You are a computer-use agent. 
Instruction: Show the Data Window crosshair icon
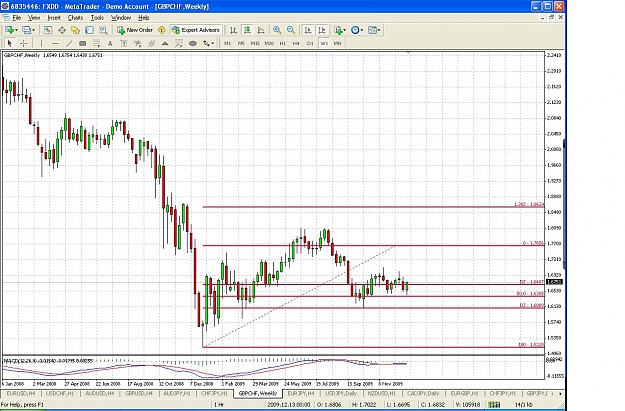[62, 30]
